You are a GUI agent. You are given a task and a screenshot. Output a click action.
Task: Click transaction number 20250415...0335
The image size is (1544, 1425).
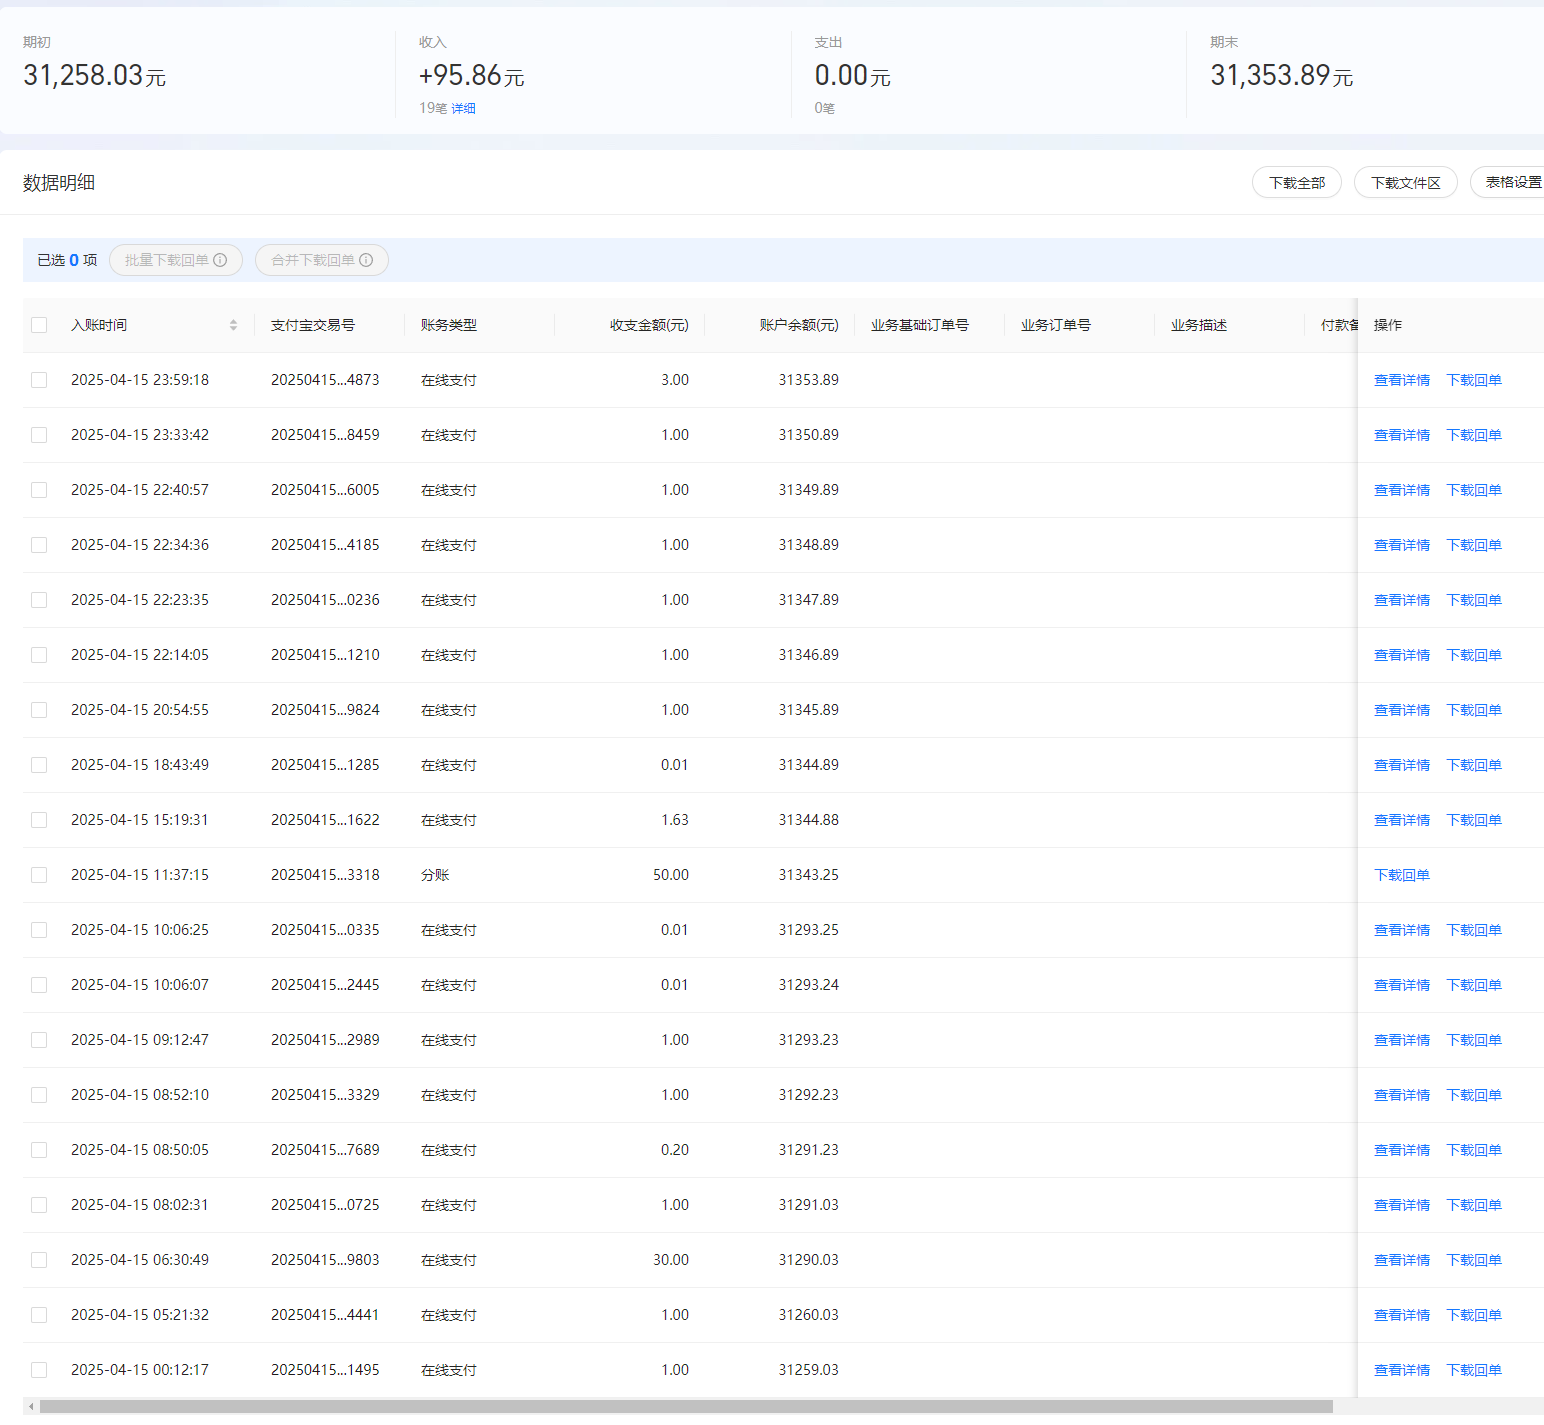pyautogui.click(x=325, y=930)
